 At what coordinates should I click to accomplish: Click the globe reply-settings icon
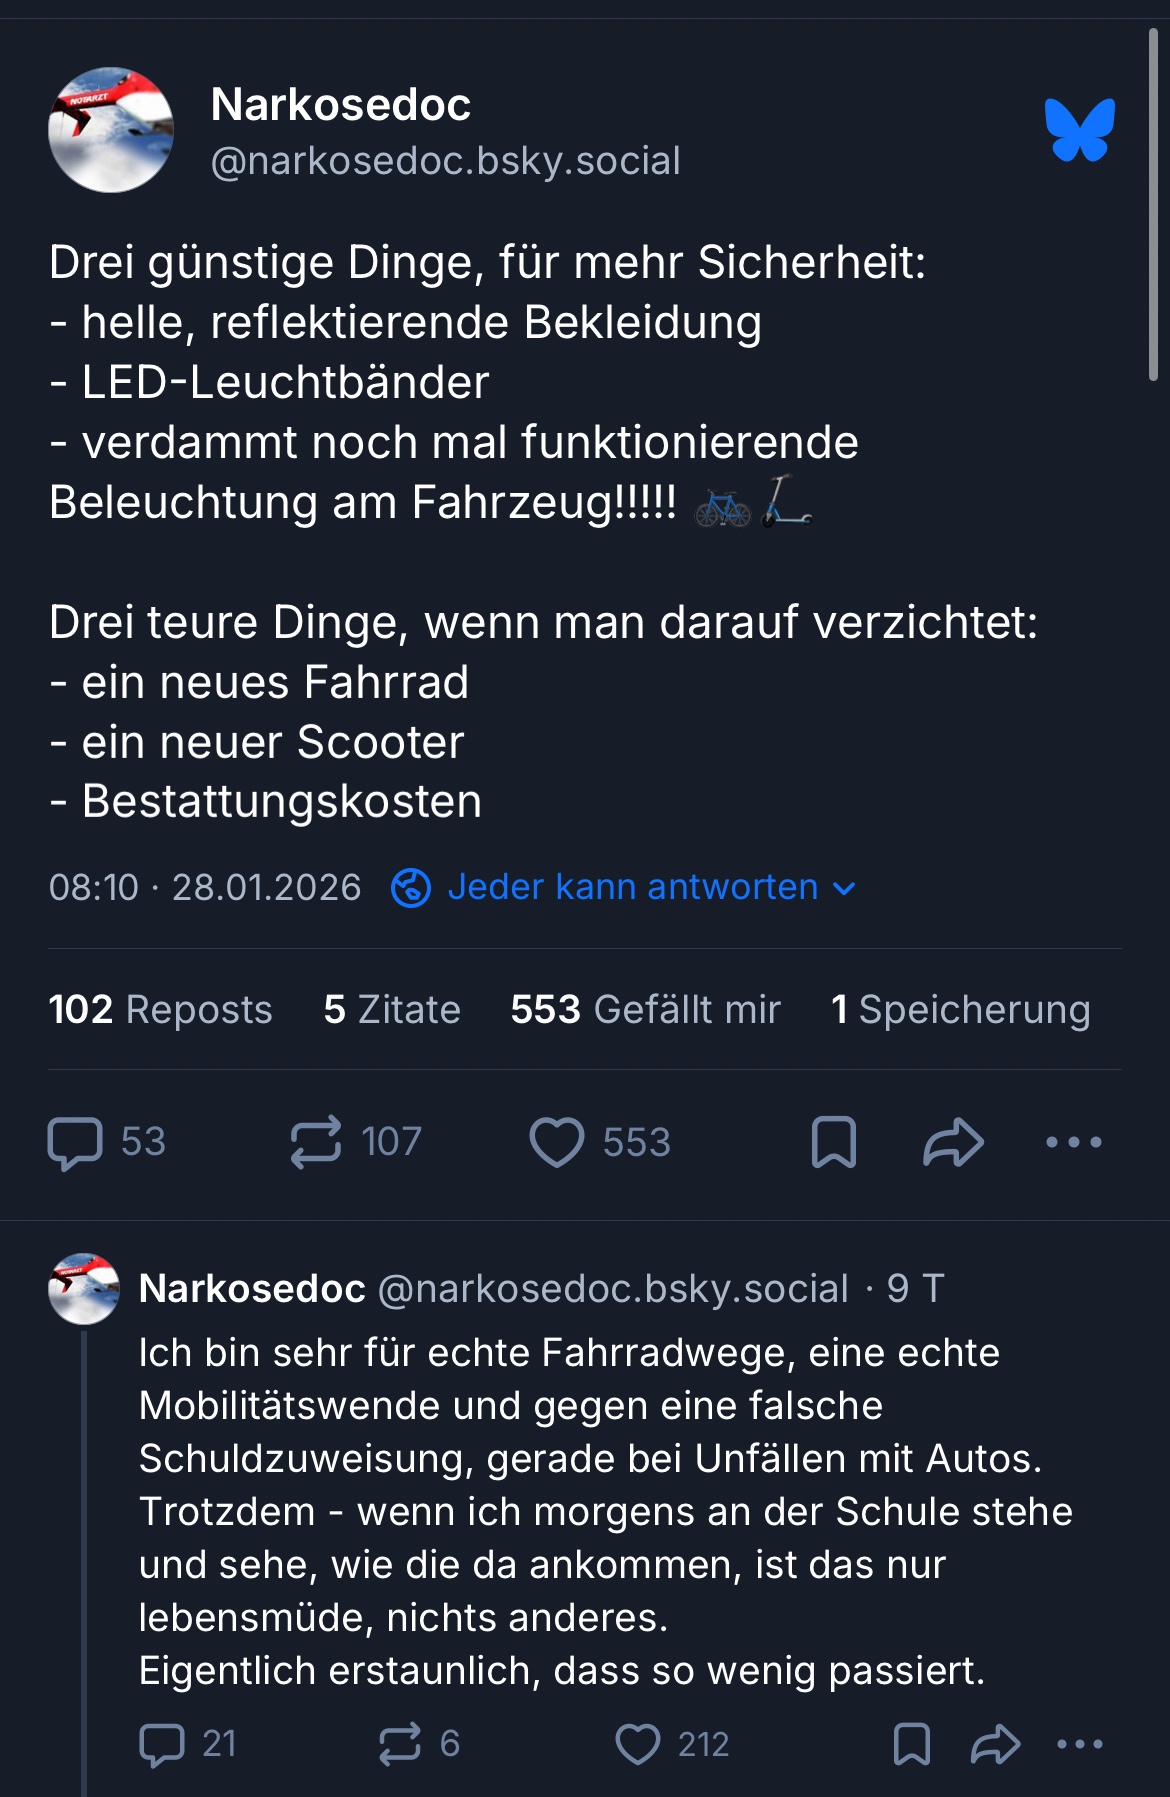coord(410,888)
